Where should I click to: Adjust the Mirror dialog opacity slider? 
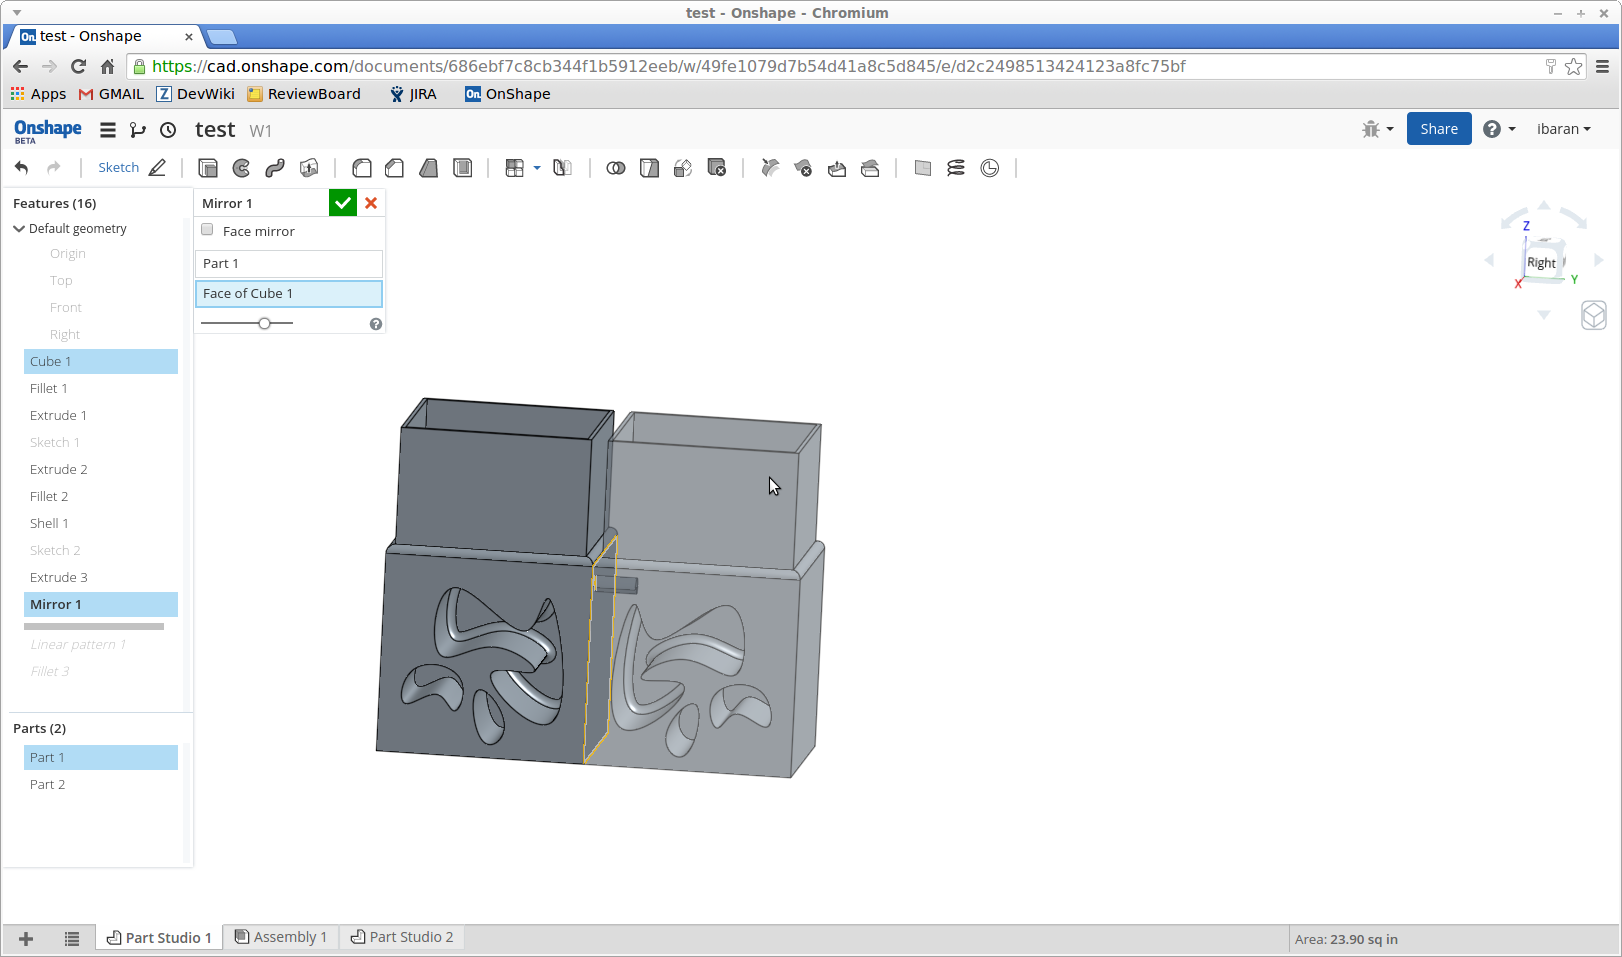[264, 323]
